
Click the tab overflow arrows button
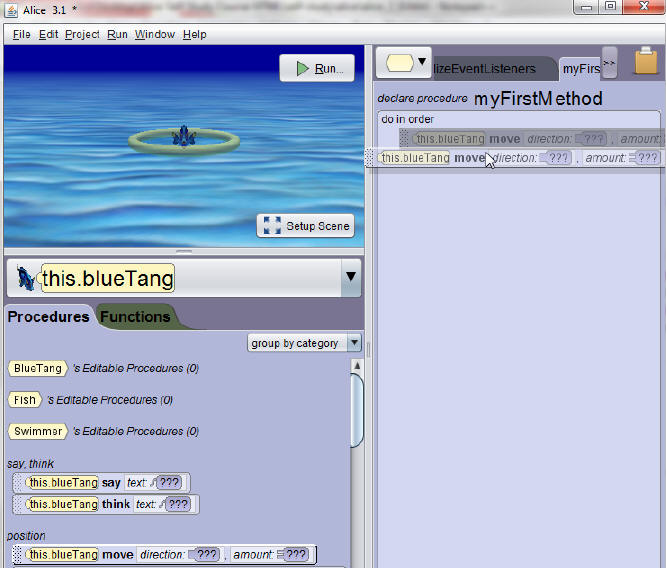[610, 63]
